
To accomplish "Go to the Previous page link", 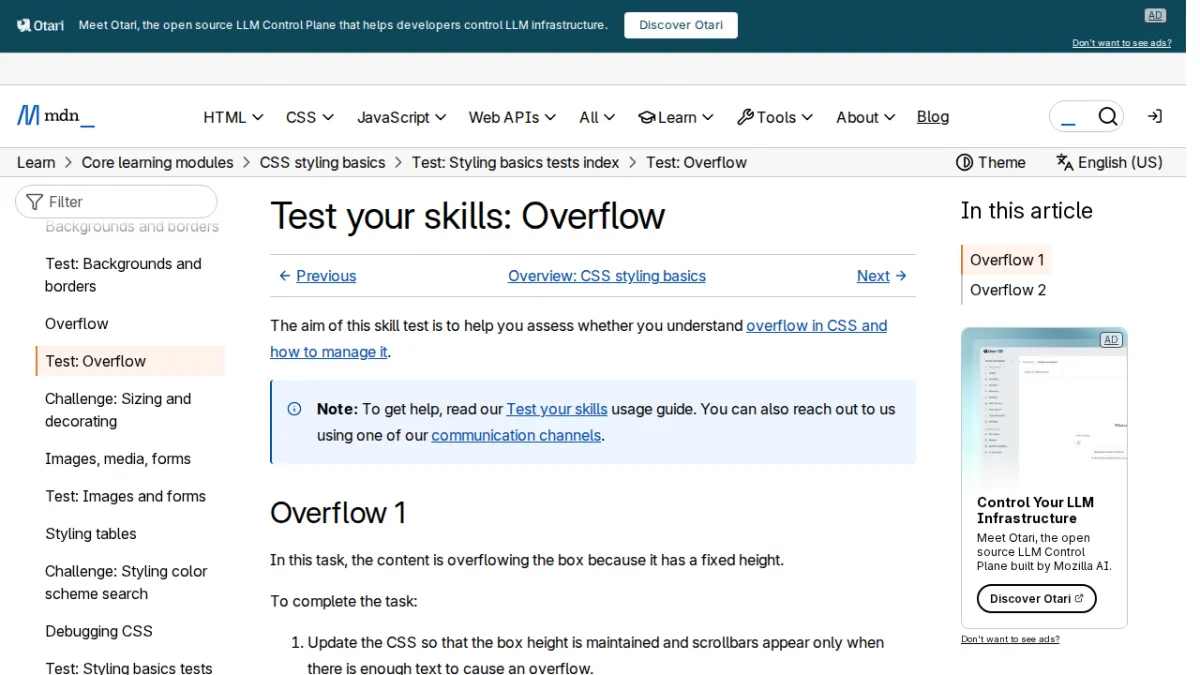I will (x=317, y=276).
